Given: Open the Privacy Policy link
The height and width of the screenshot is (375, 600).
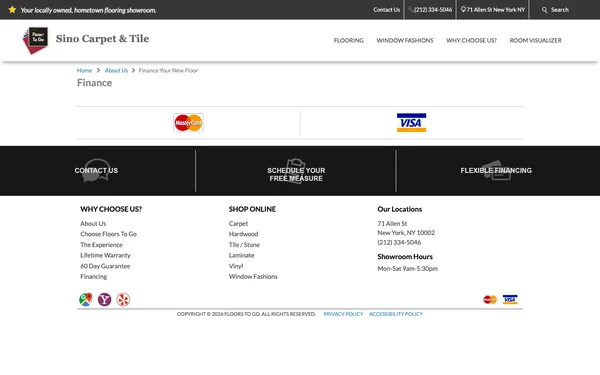Looking at the screenshot, I should pyautogui.click(x=343, y=314).
